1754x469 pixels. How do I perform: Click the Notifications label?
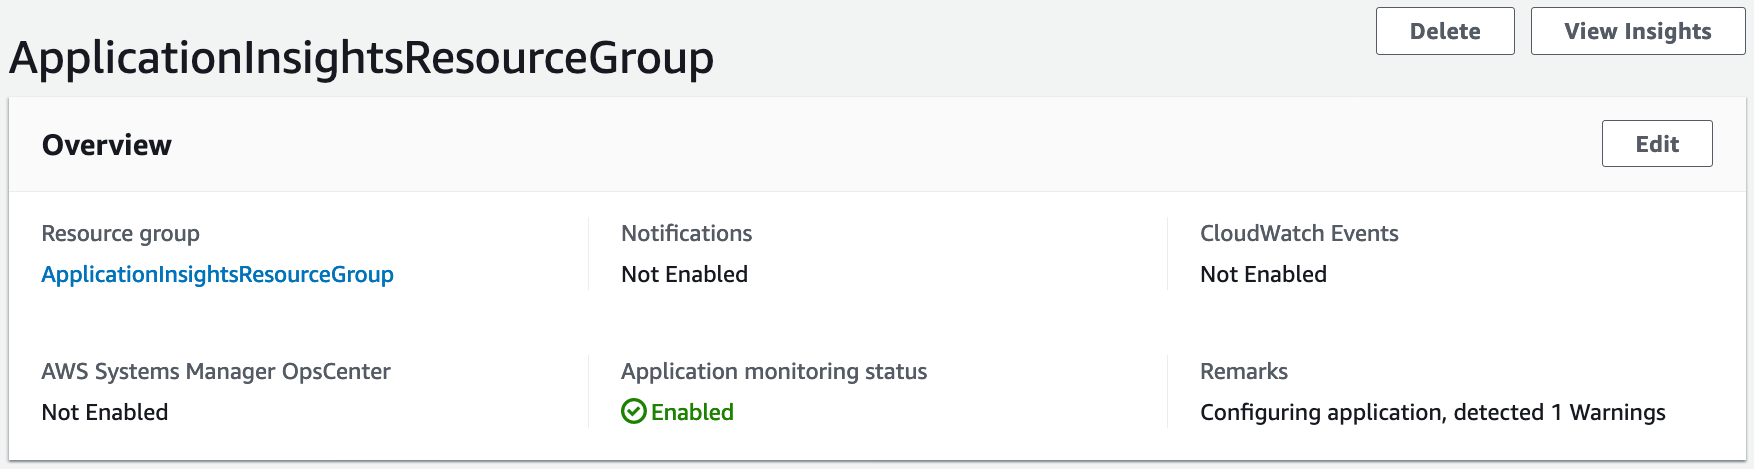686,233
